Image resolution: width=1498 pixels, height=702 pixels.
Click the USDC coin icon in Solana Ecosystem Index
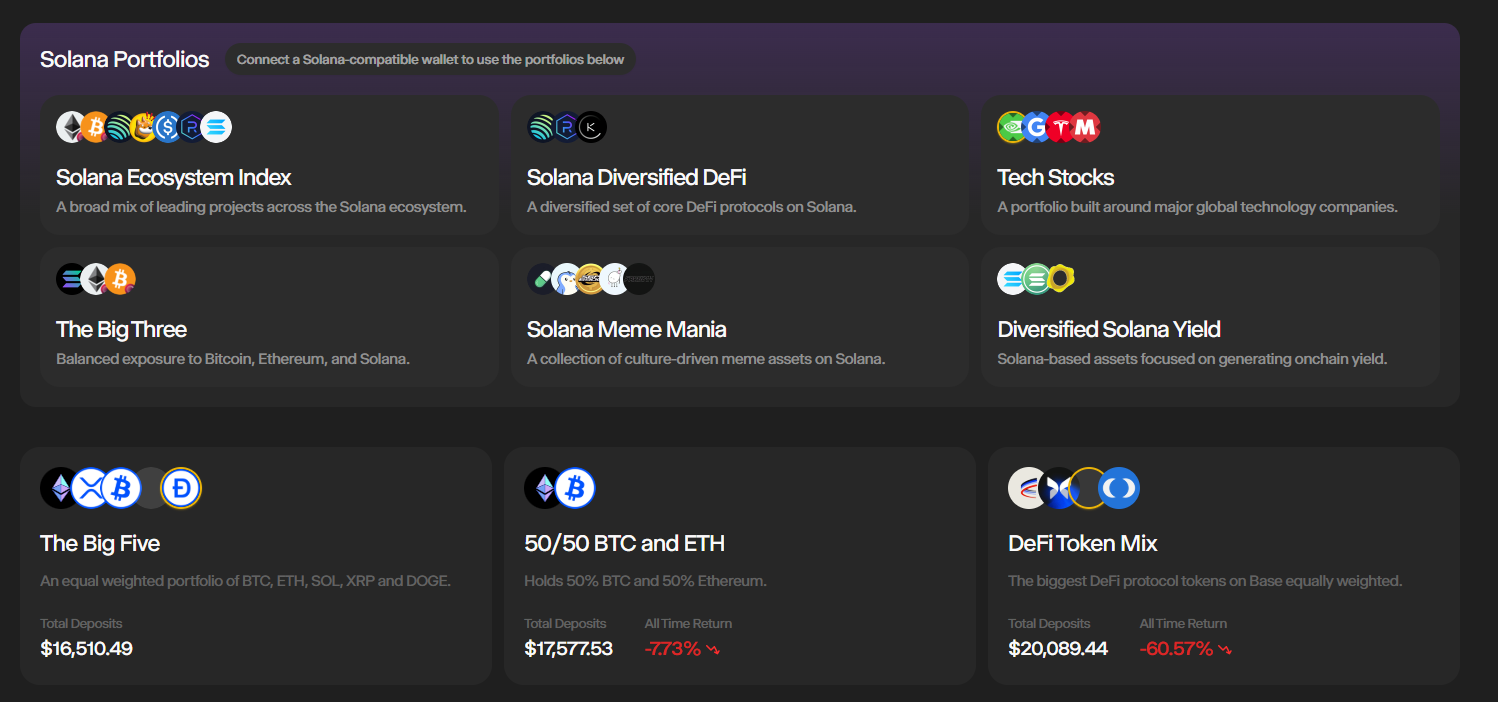click(x=168, y=127)
